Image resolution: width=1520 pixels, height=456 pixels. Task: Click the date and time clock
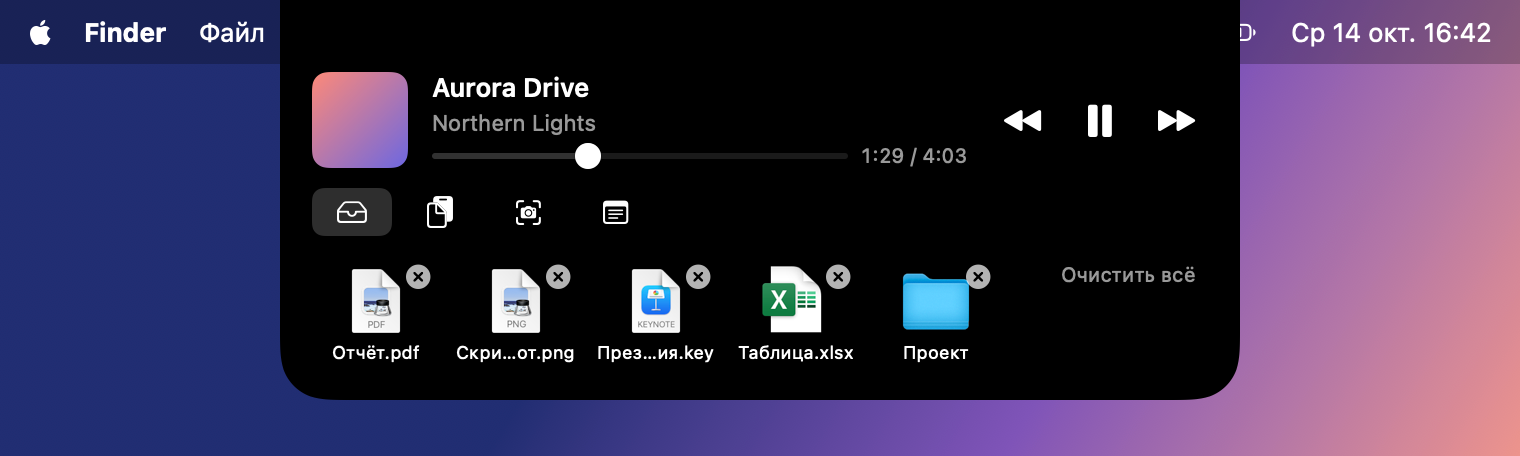(x=1391, y=33)
